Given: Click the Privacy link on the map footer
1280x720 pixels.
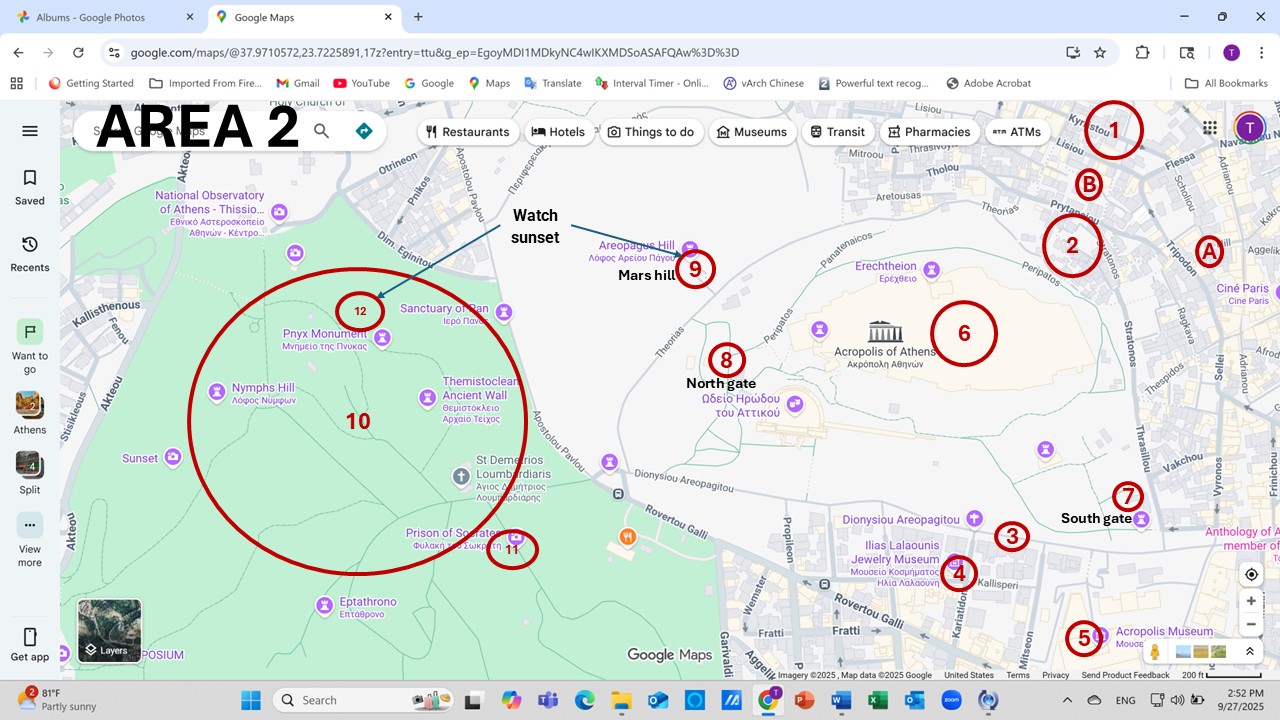Looking at the screenshot, I should (x=1055, y=675).
